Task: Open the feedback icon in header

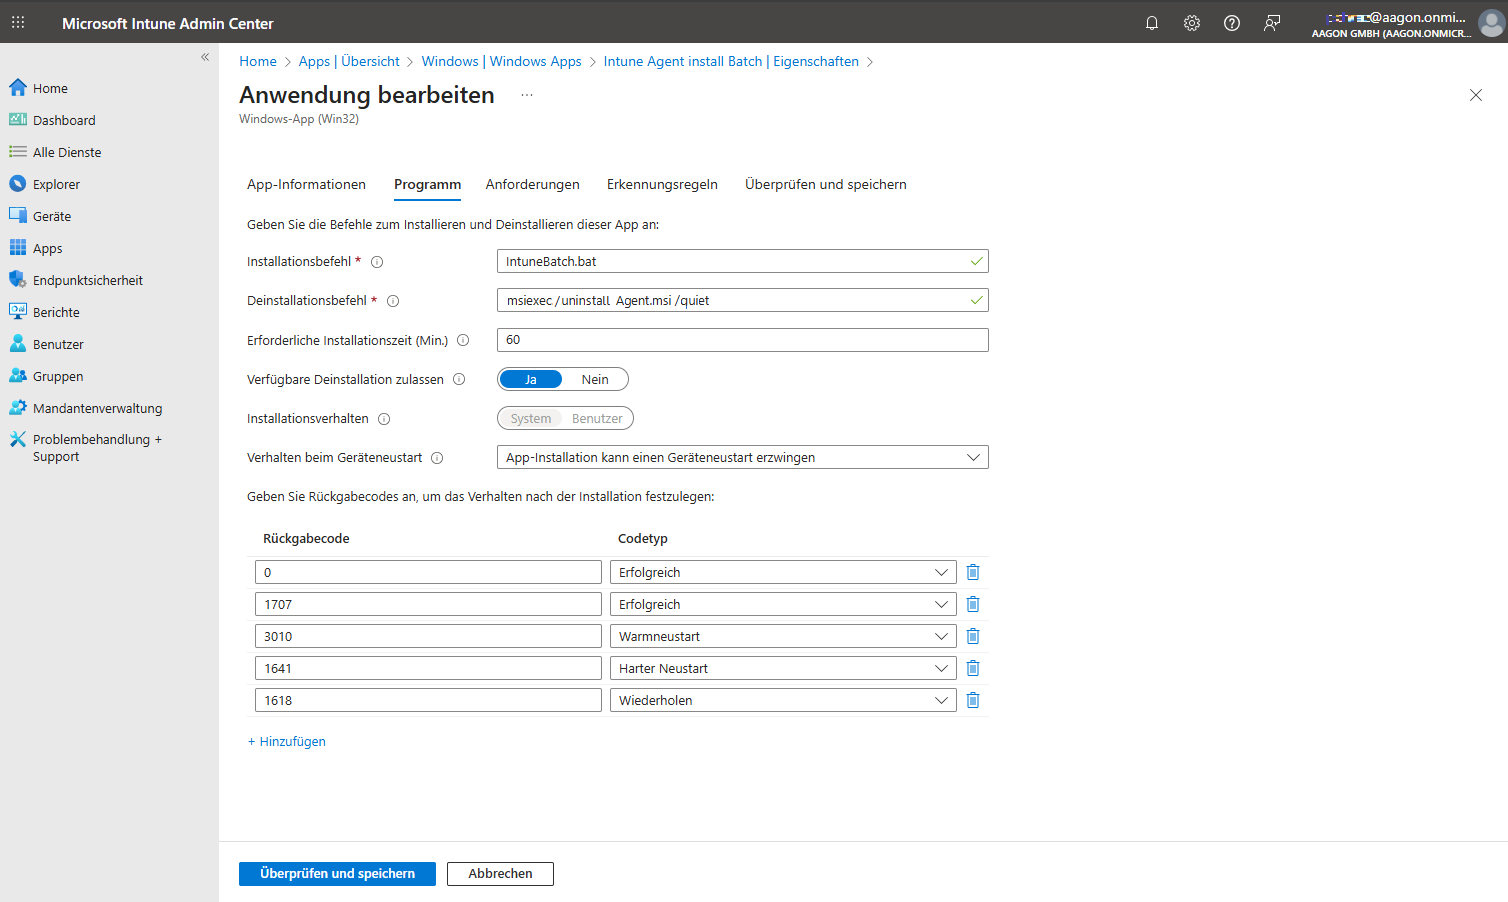Action: click(1272, 23)
